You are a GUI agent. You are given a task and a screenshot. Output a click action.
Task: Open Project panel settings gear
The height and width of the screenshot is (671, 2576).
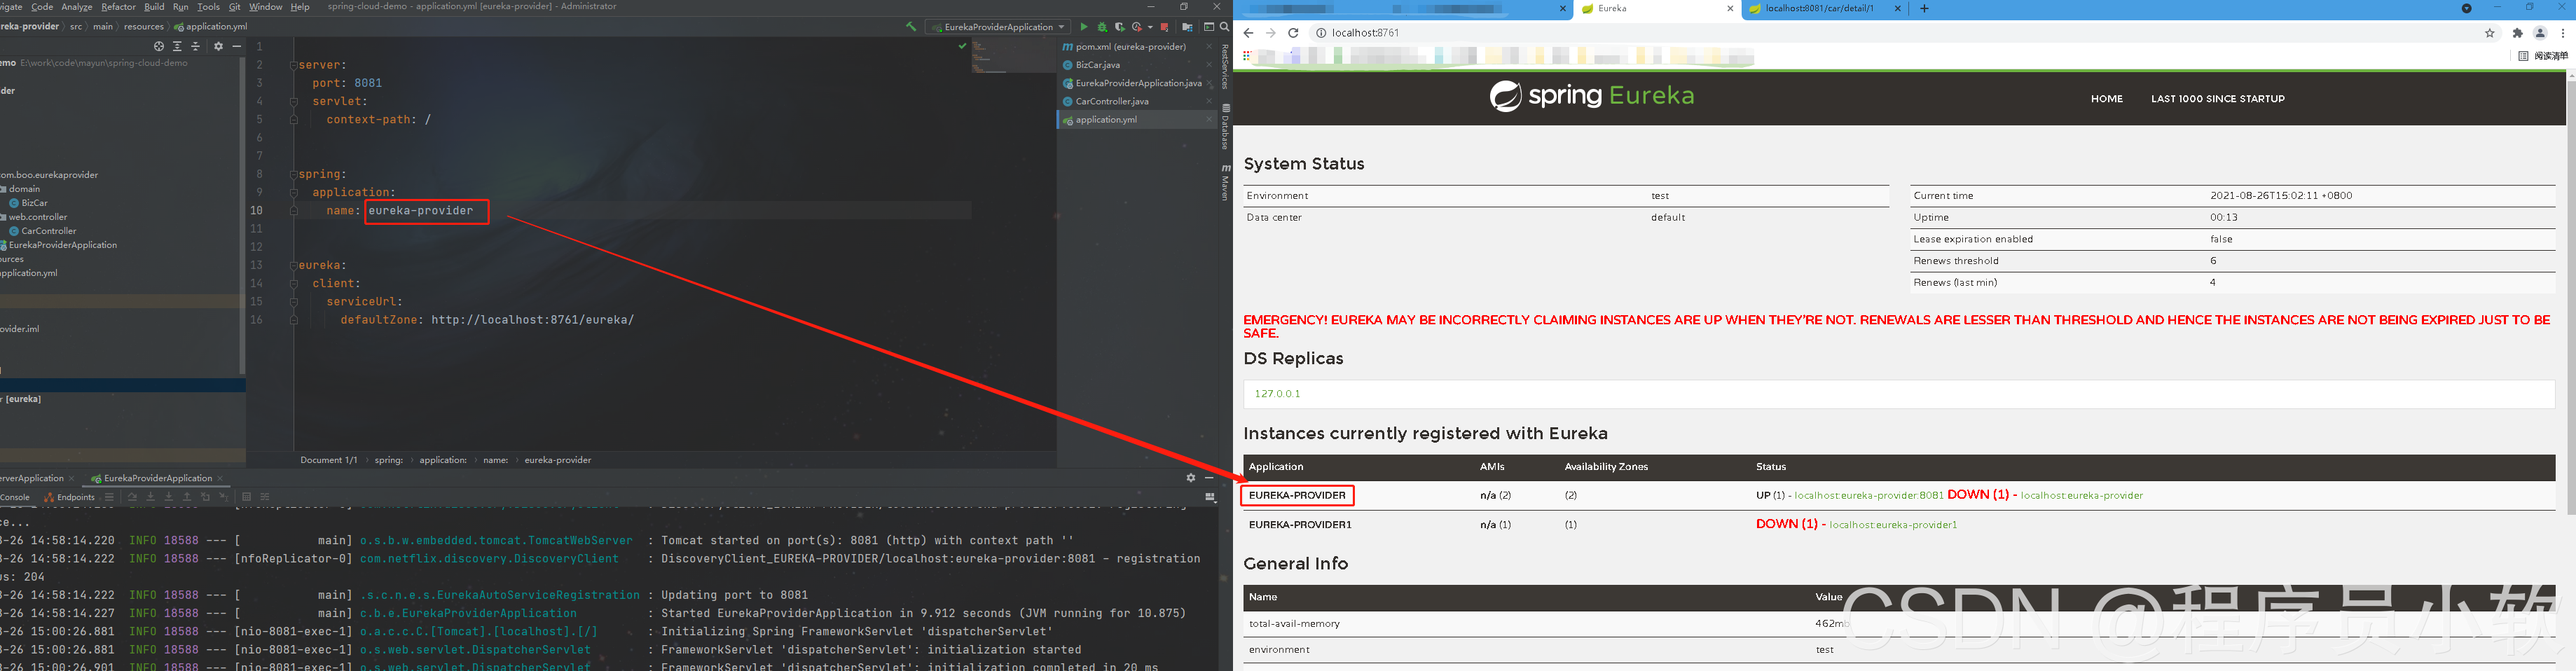click(x=218, y=46)
